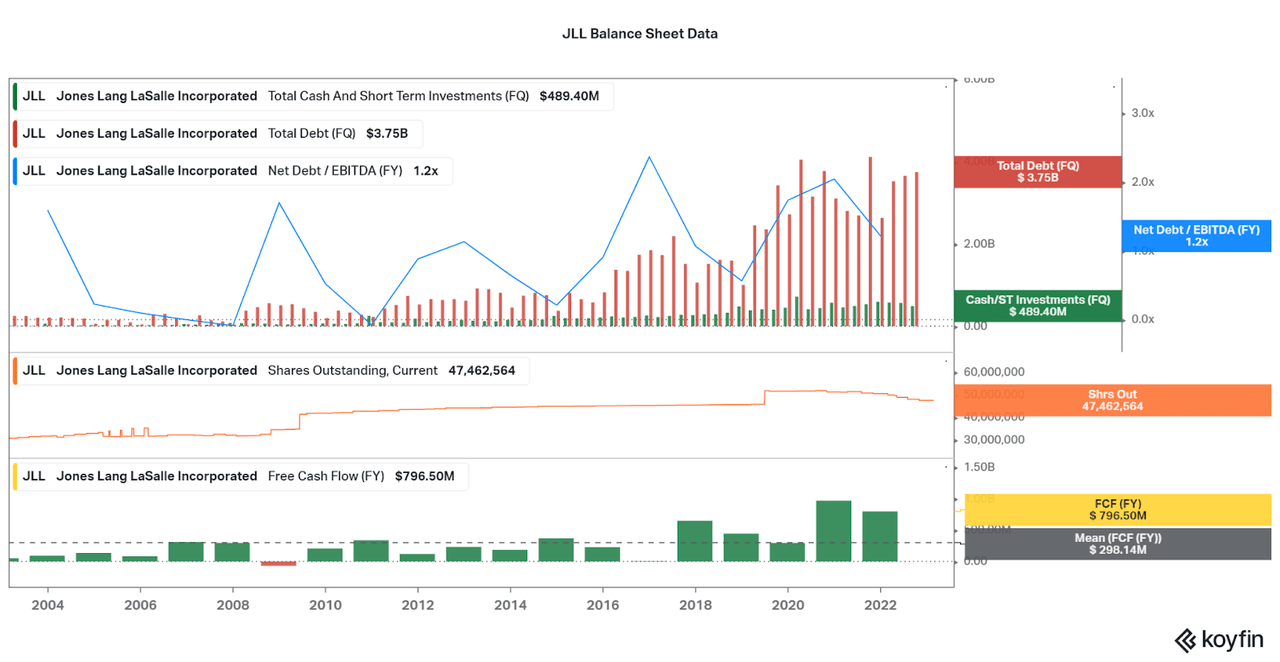This screenshot has height=662, width=1280.
Task: Open the options menu on the top price panel
Action: pyautogui.click(x=945, y=88)
